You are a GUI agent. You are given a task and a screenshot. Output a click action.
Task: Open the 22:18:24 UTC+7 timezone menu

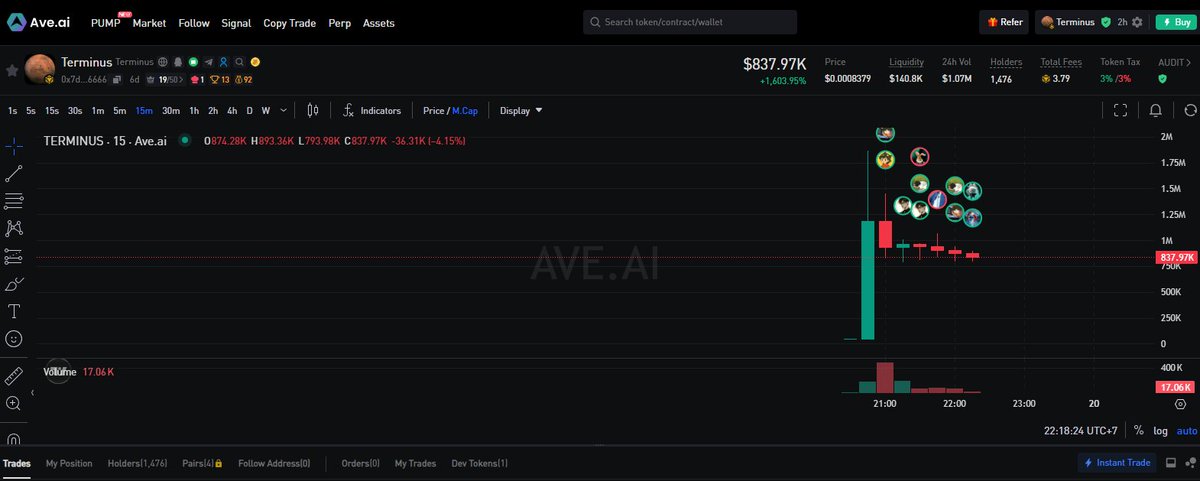click(1083, 430)
